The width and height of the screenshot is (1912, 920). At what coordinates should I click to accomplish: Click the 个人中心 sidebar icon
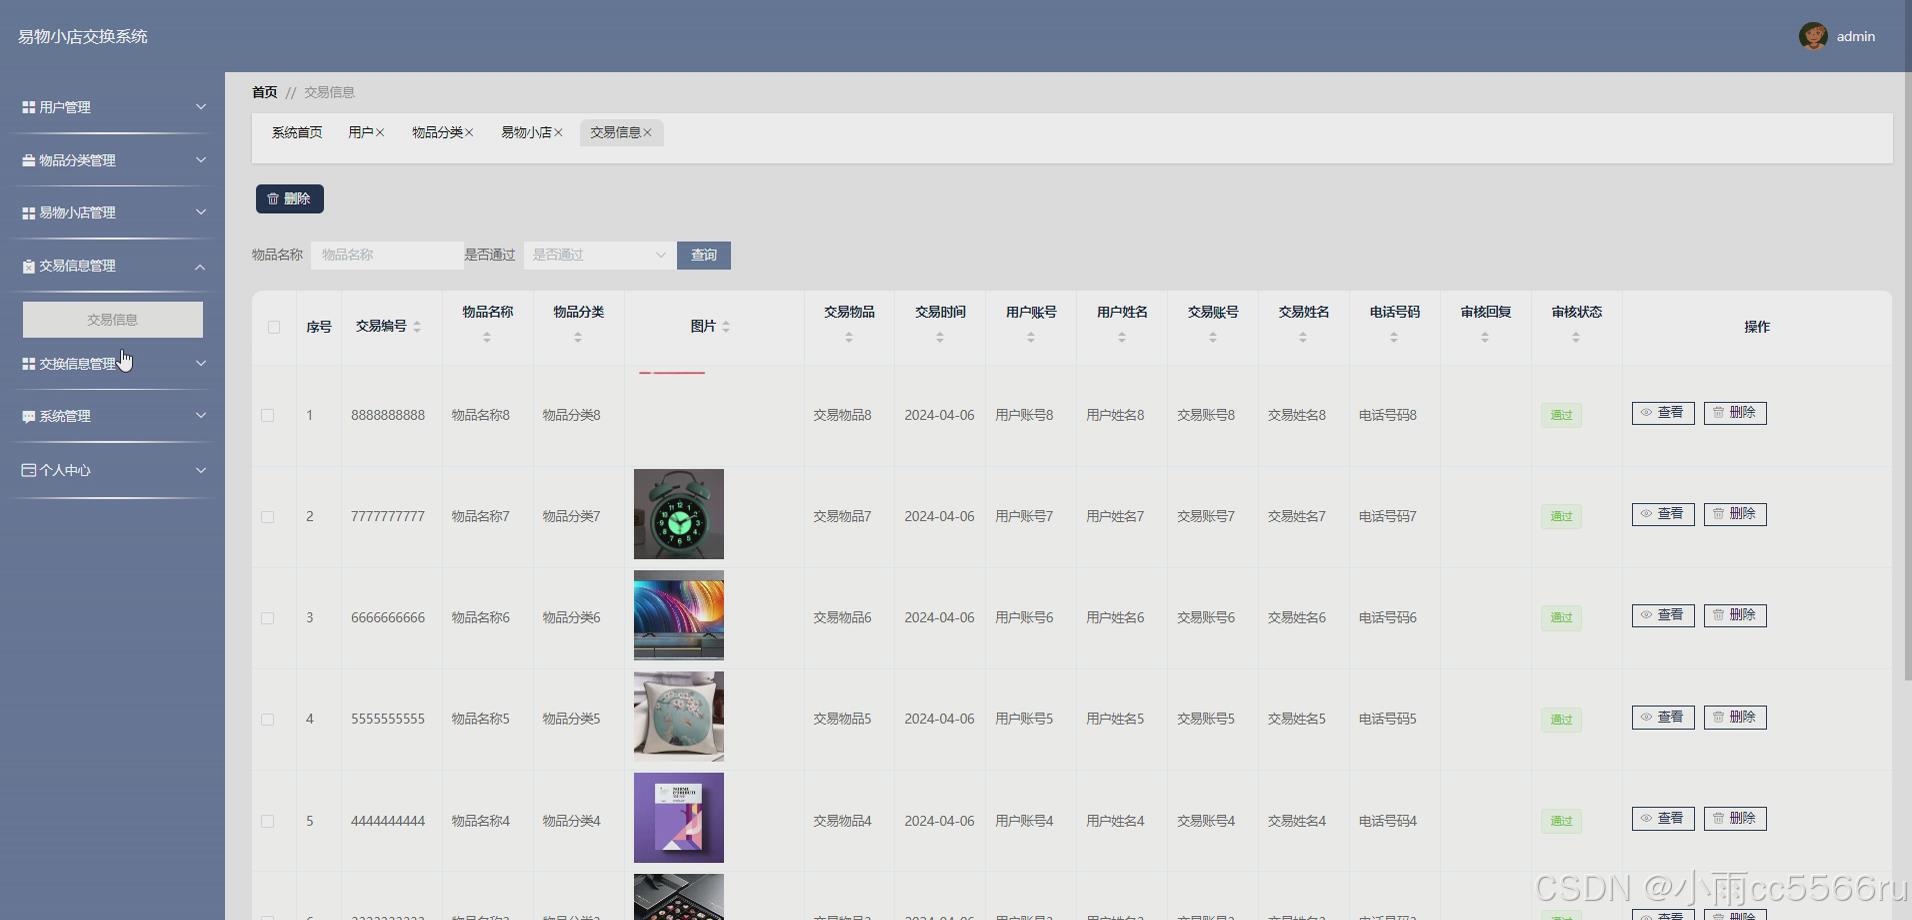click(29, 470)
